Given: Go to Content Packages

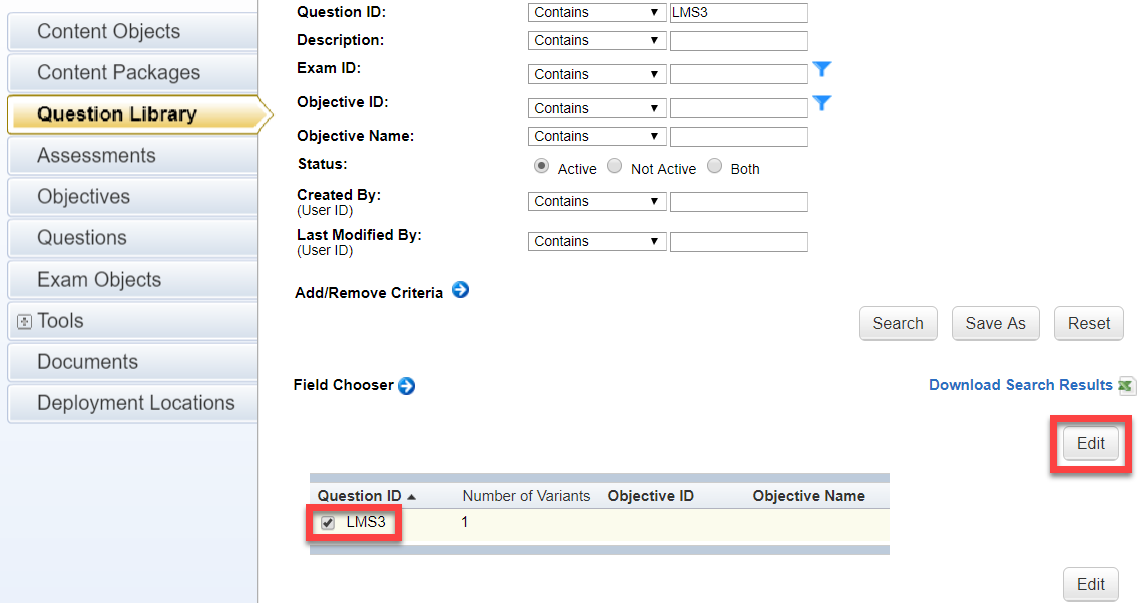Looking at the screenshot, I should (132, 73).
